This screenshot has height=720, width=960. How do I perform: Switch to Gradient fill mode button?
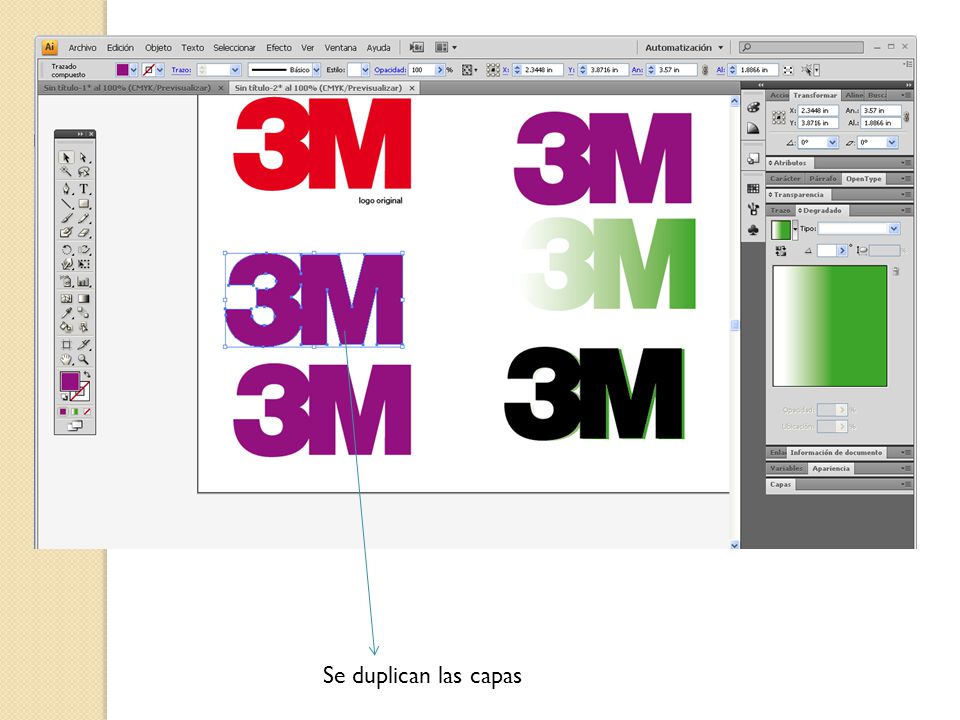75,412
